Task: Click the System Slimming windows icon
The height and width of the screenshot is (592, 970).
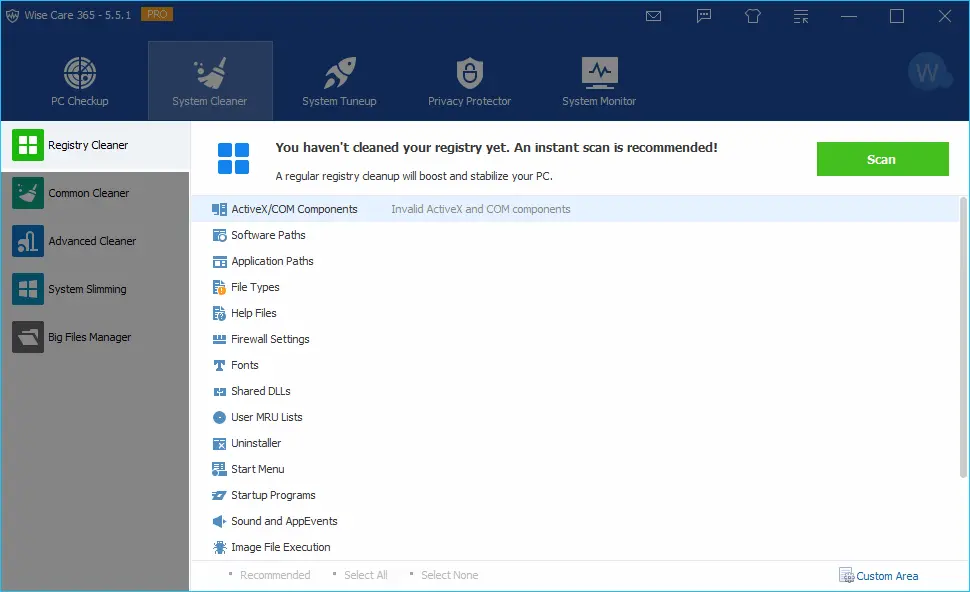Action: coord(28,289)
